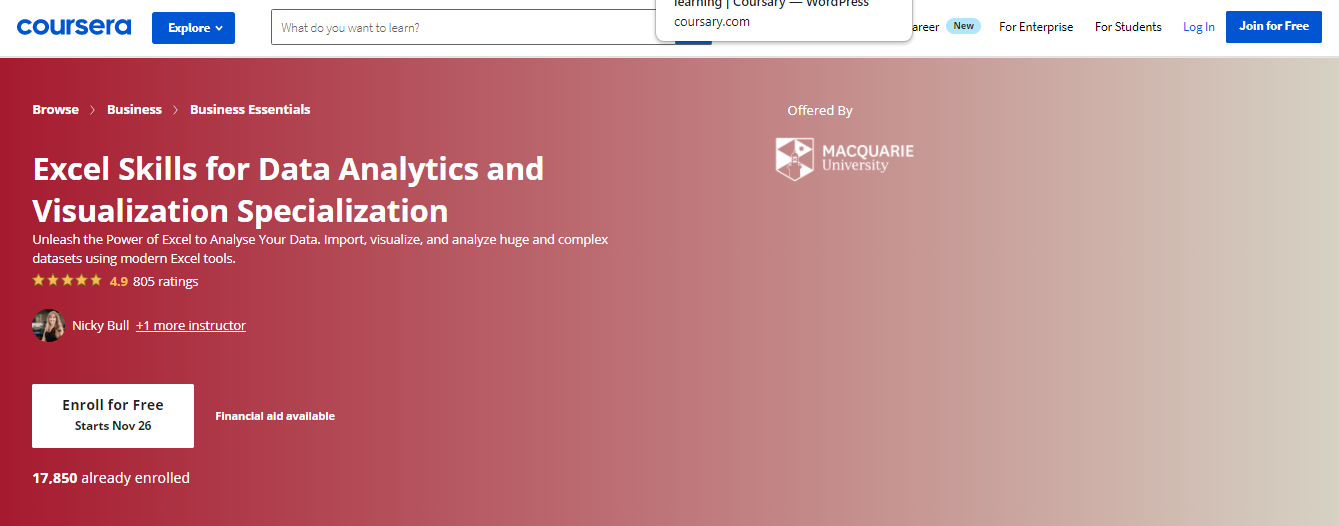Click the five-star rating icons
Image resolution: width=1339 pixels, height=526 pixels.
[x=67, y=281]
